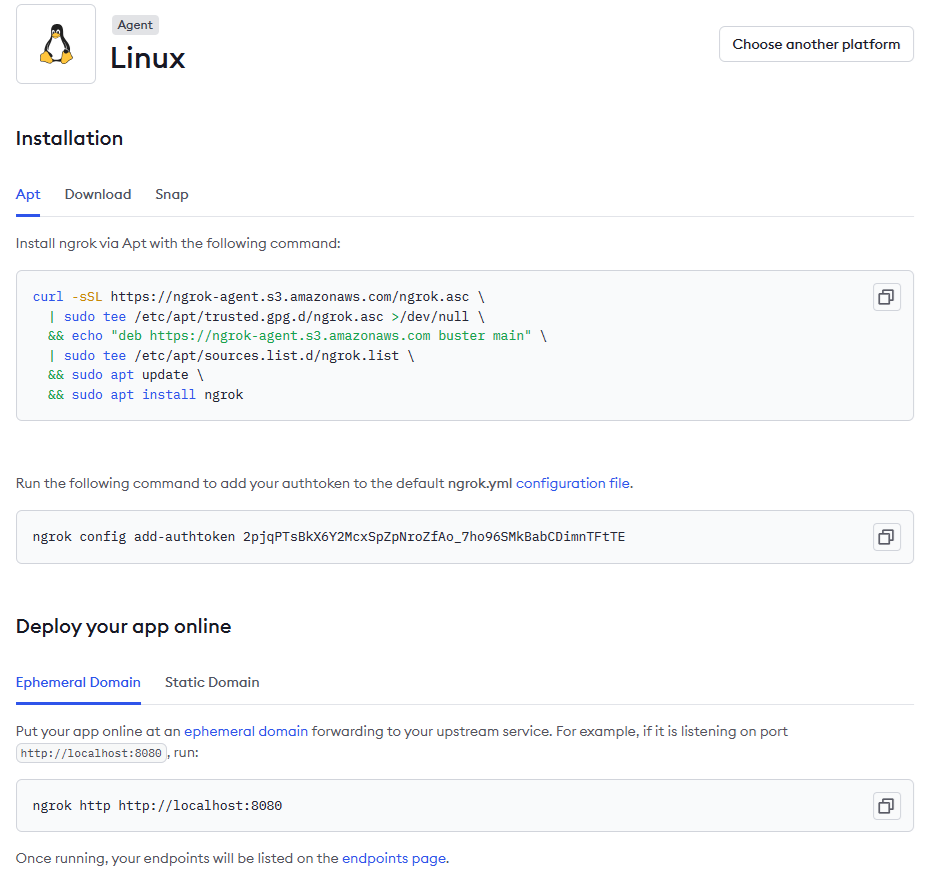Click the 'Deploy your app online' heading
The image size is (934, 880).
click(x=123, y=626)
